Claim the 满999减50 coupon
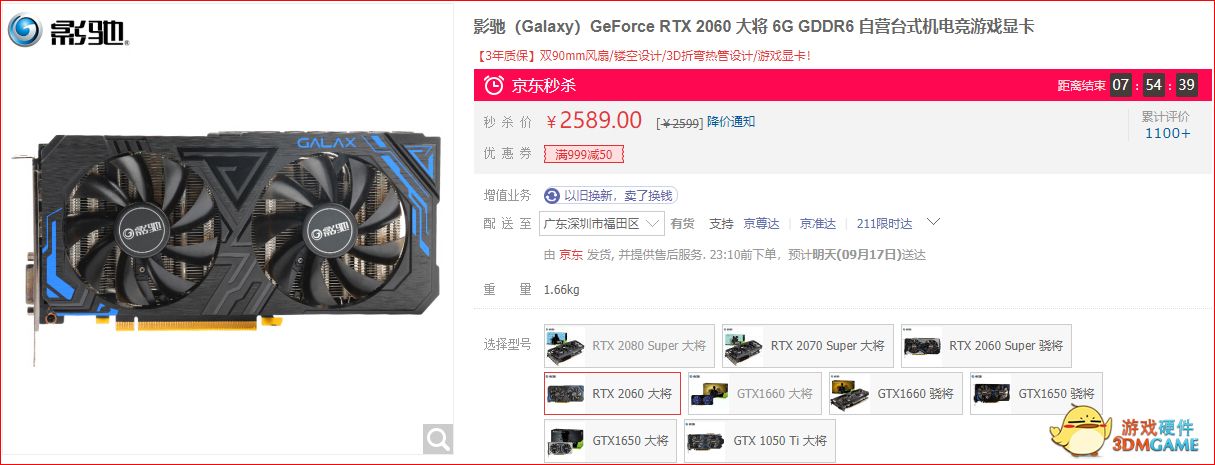This screenshot has width=1215, height=465. 584,154
